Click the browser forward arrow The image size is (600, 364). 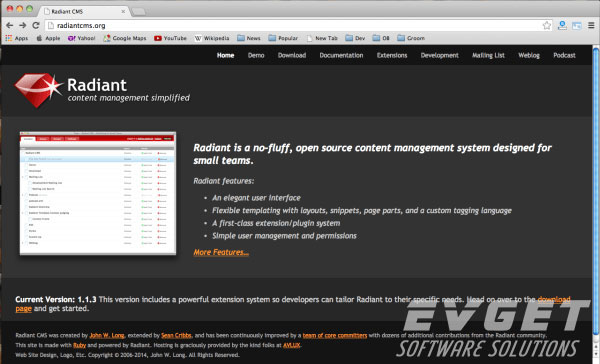pyautogui.click(x=23, y=25)
